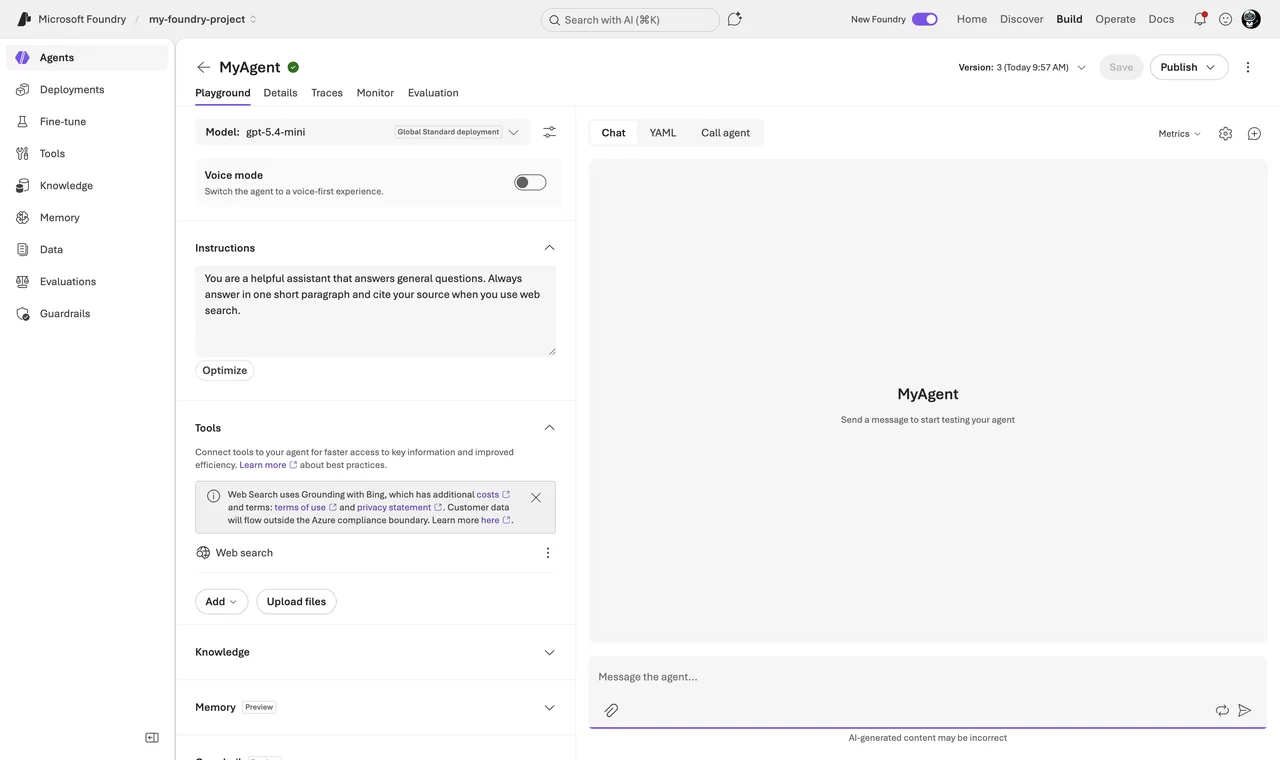Go back using the arrow beside MyAgent

point(204,67)
